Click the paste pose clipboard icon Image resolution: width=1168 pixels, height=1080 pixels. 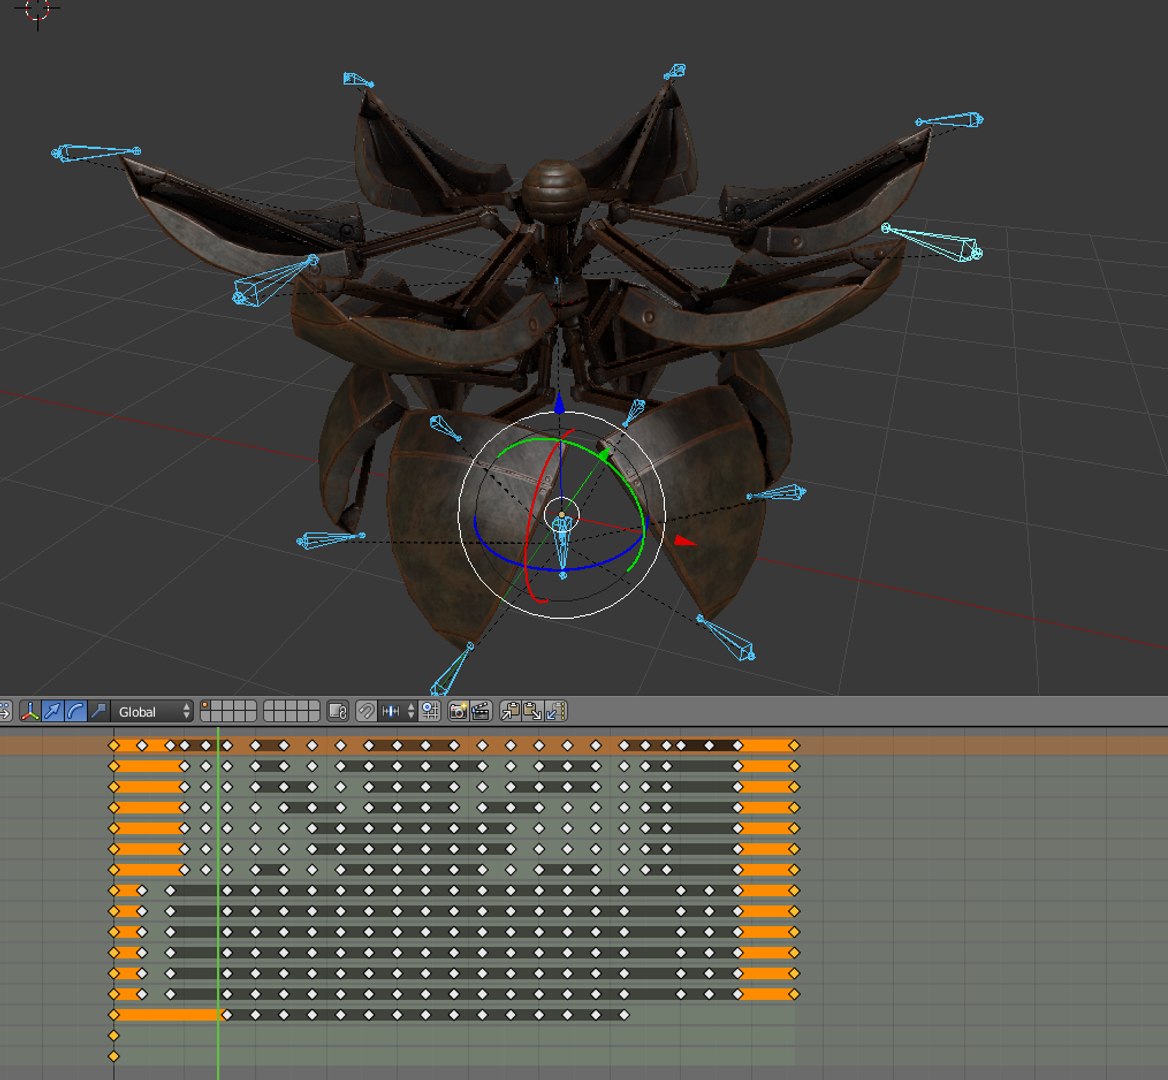[533, 711]
